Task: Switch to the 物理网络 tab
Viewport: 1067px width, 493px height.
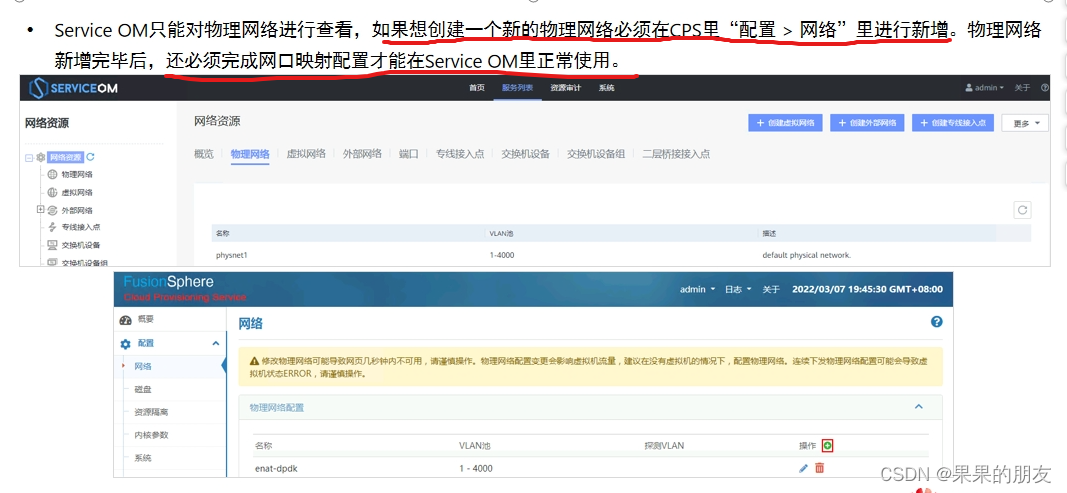Action: point(250,154)
